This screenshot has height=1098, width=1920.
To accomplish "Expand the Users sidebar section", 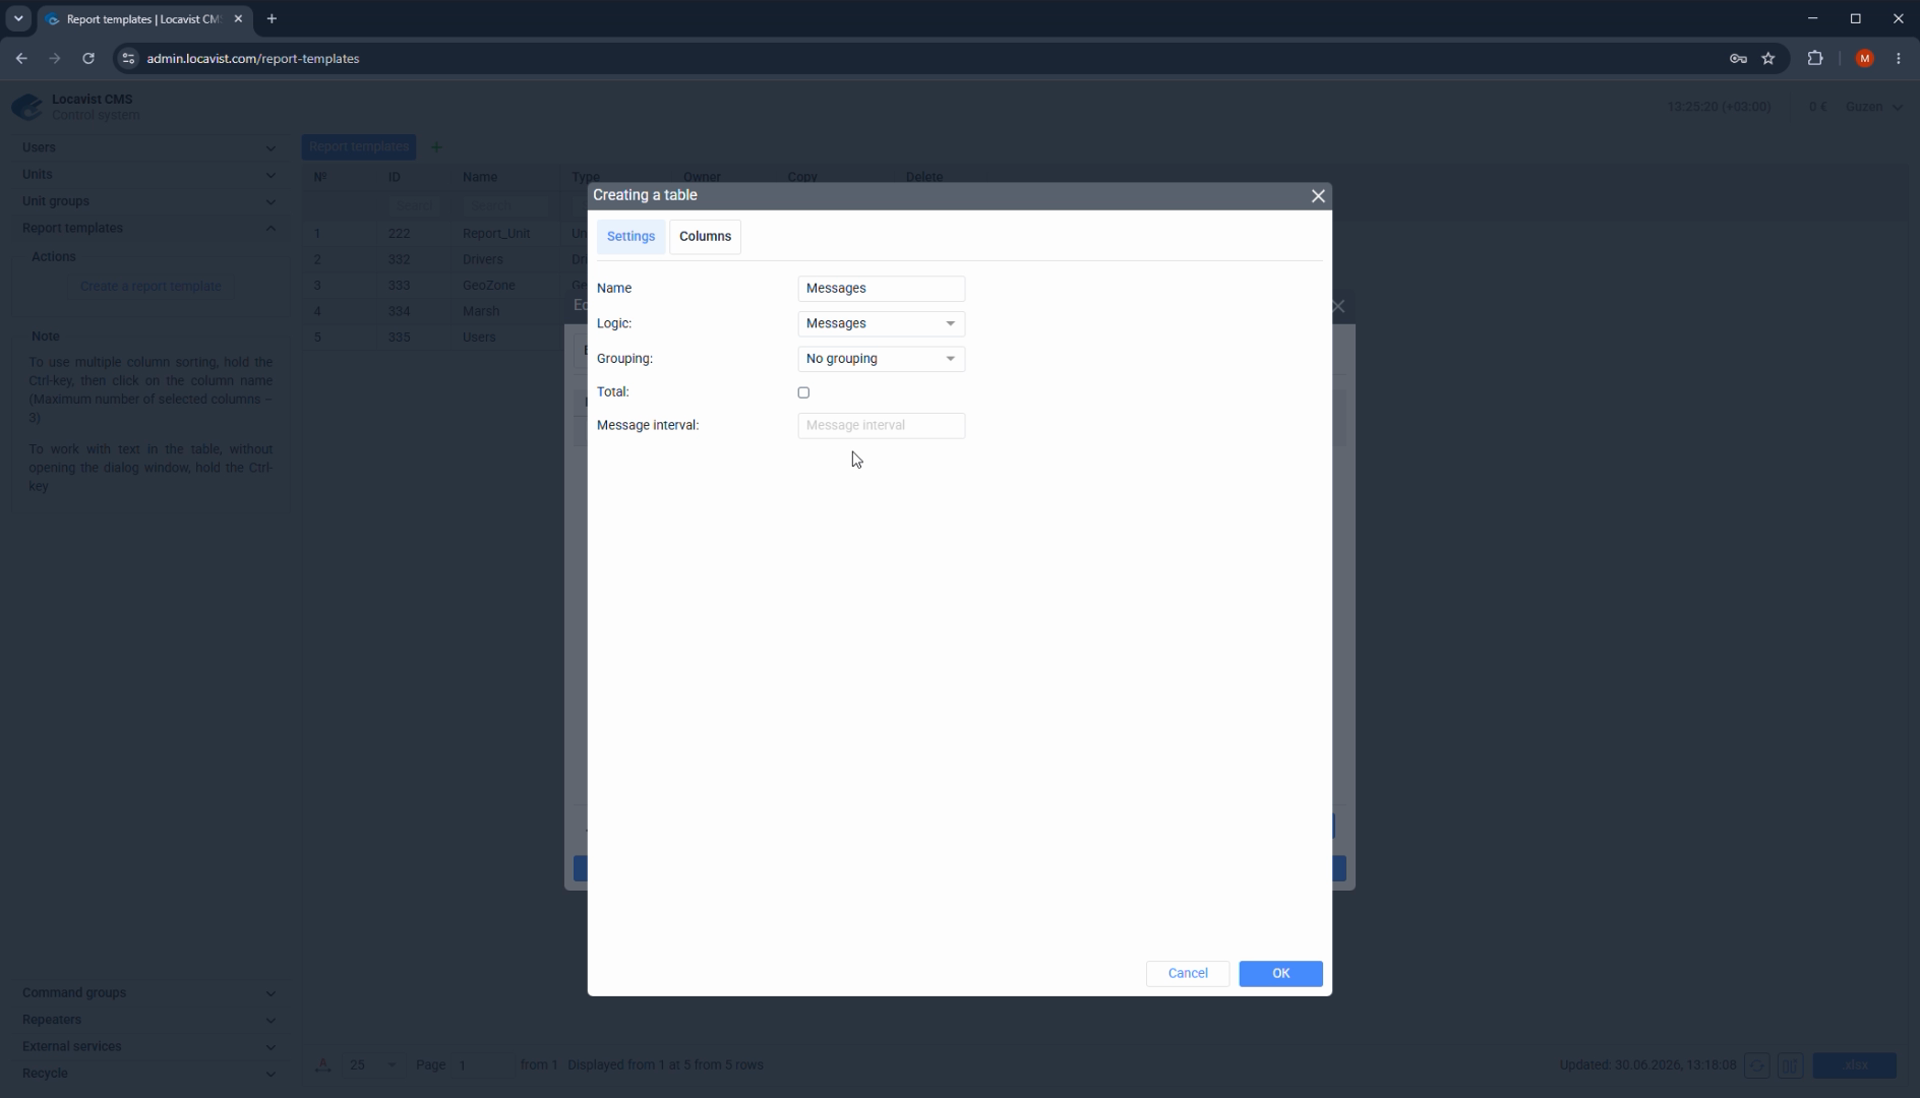I will (x=148, y=147).
